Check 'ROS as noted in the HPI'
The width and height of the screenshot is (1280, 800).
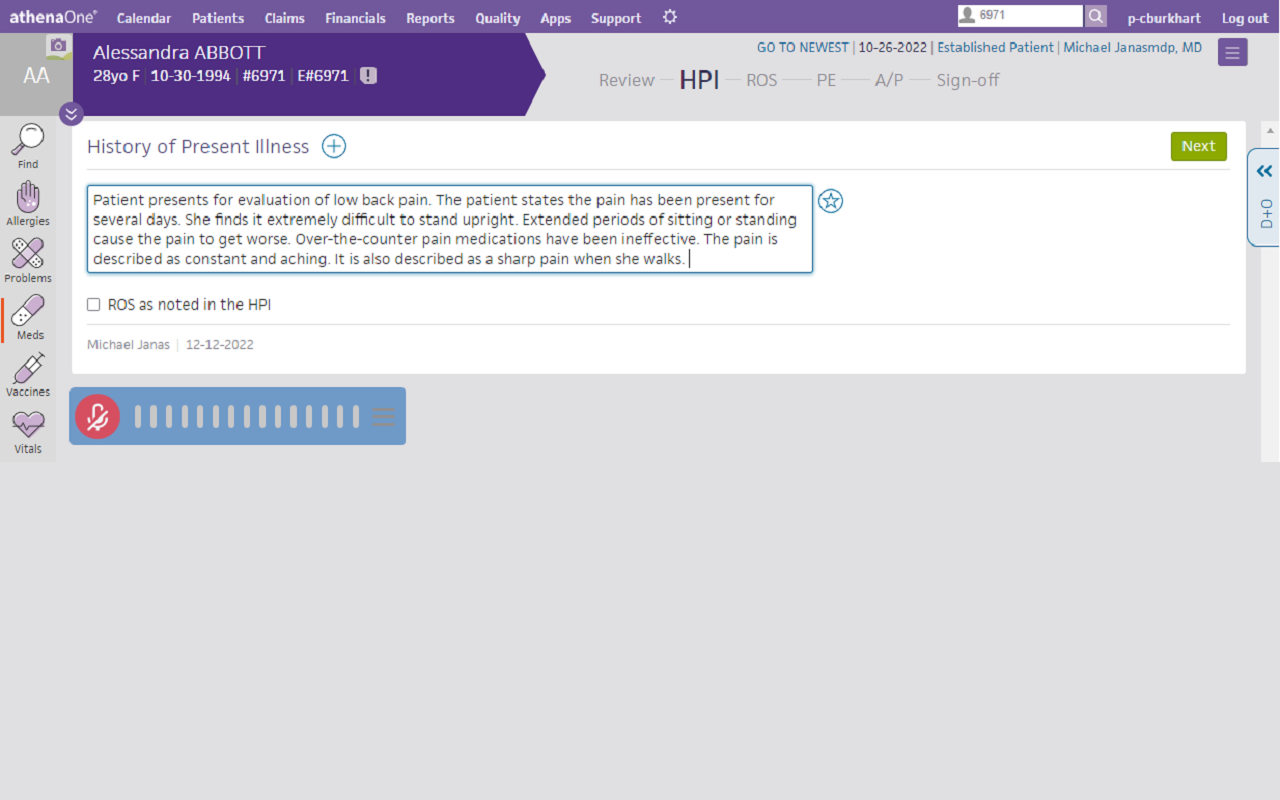[94, 305]
